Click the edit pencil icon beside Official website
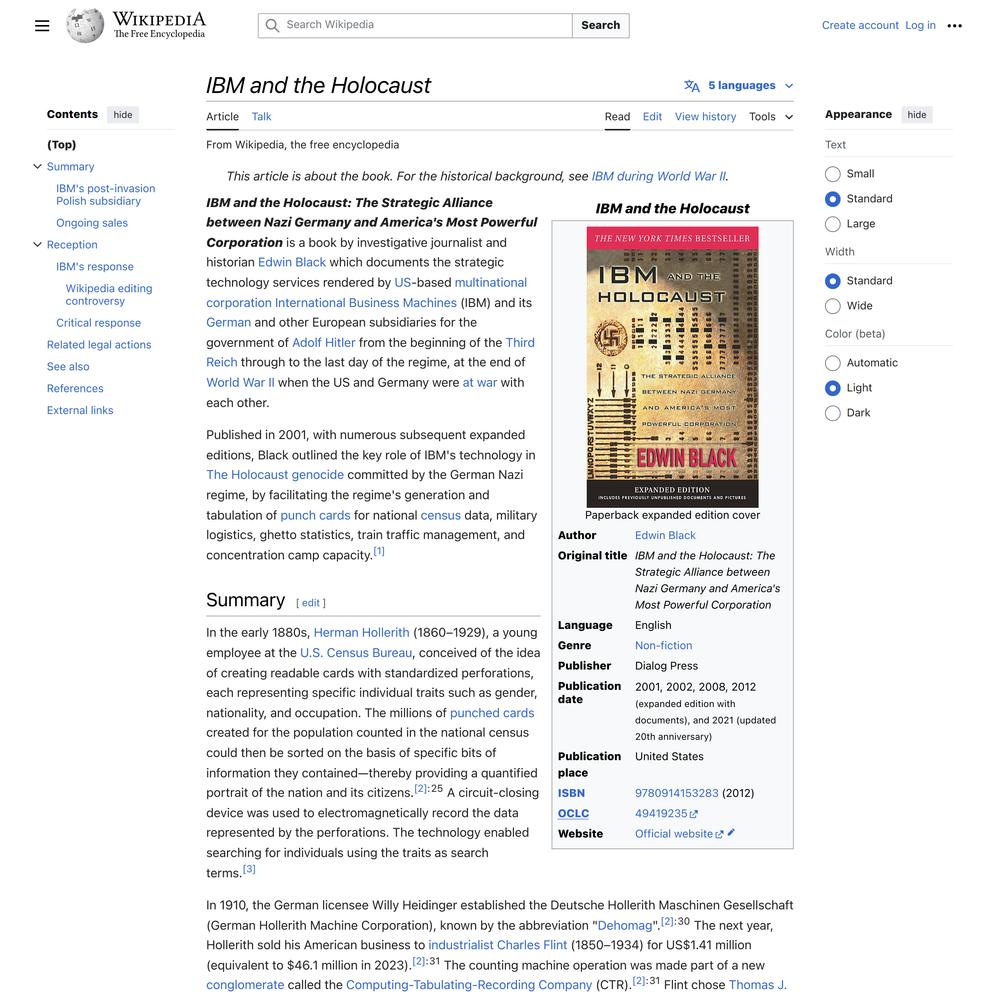This screenshot has height=1000, width=1000. 731,832
